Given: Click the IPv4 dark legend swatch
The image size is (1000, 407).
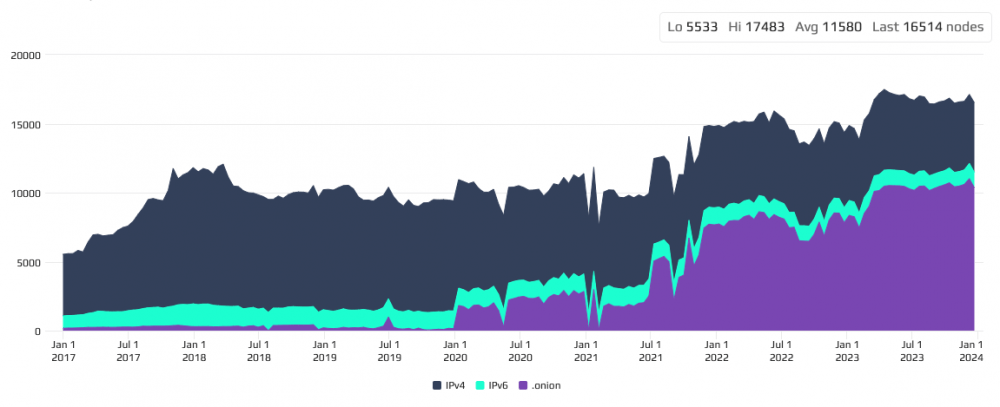Looking at the screenshot, I should click(437, 385).
